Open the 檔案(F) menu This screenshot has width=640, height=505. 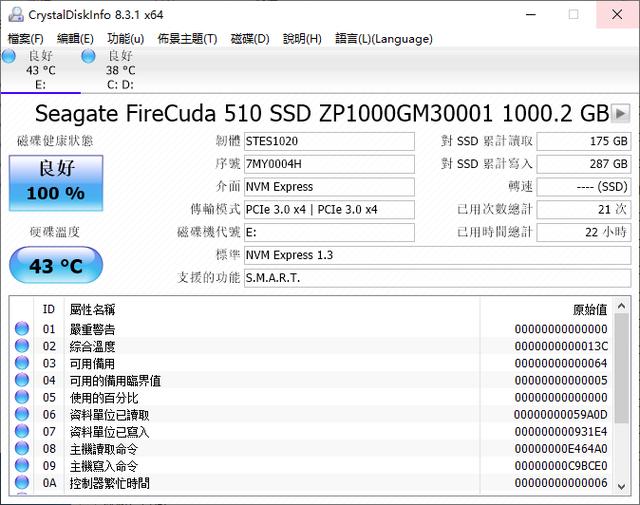pos(25,39)
